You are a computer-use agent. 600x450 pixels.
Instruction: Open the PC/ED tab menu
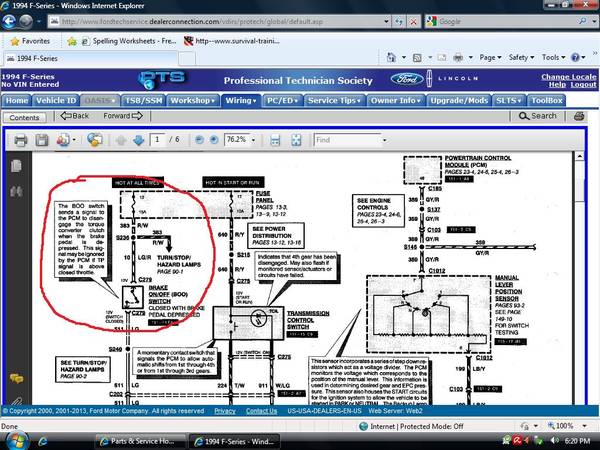tap(282, 100)
